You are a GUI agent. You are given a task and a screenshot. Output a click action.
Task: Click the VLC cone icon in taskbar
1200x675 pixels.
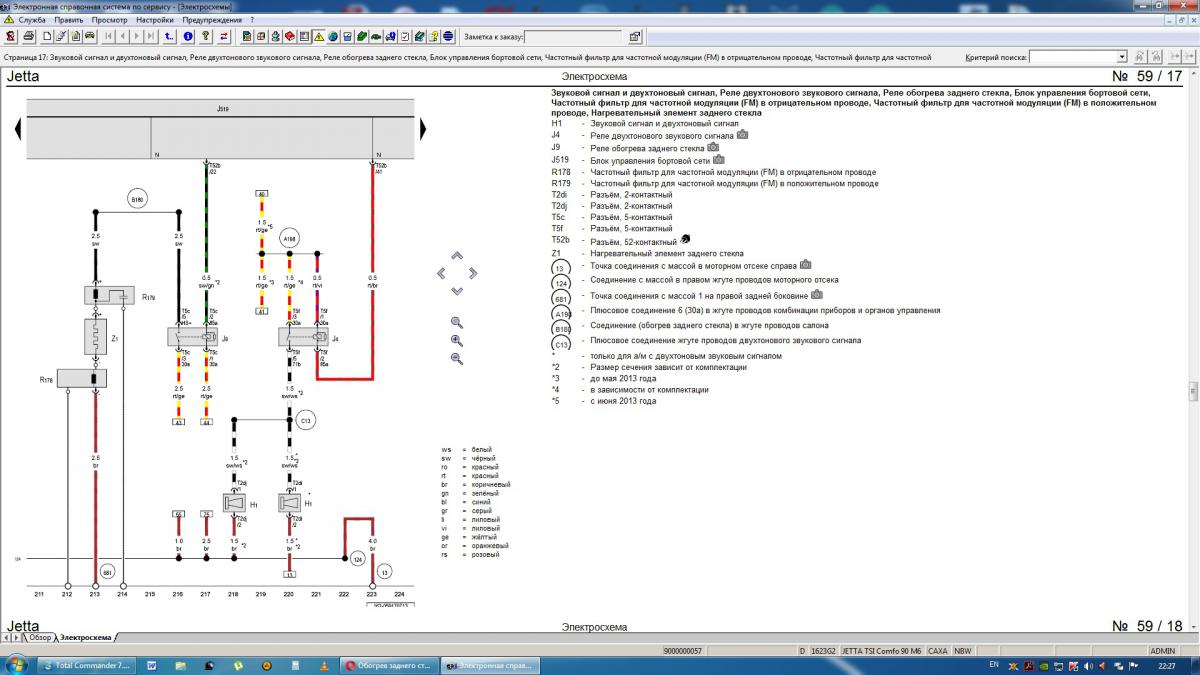tap(323, 665)
